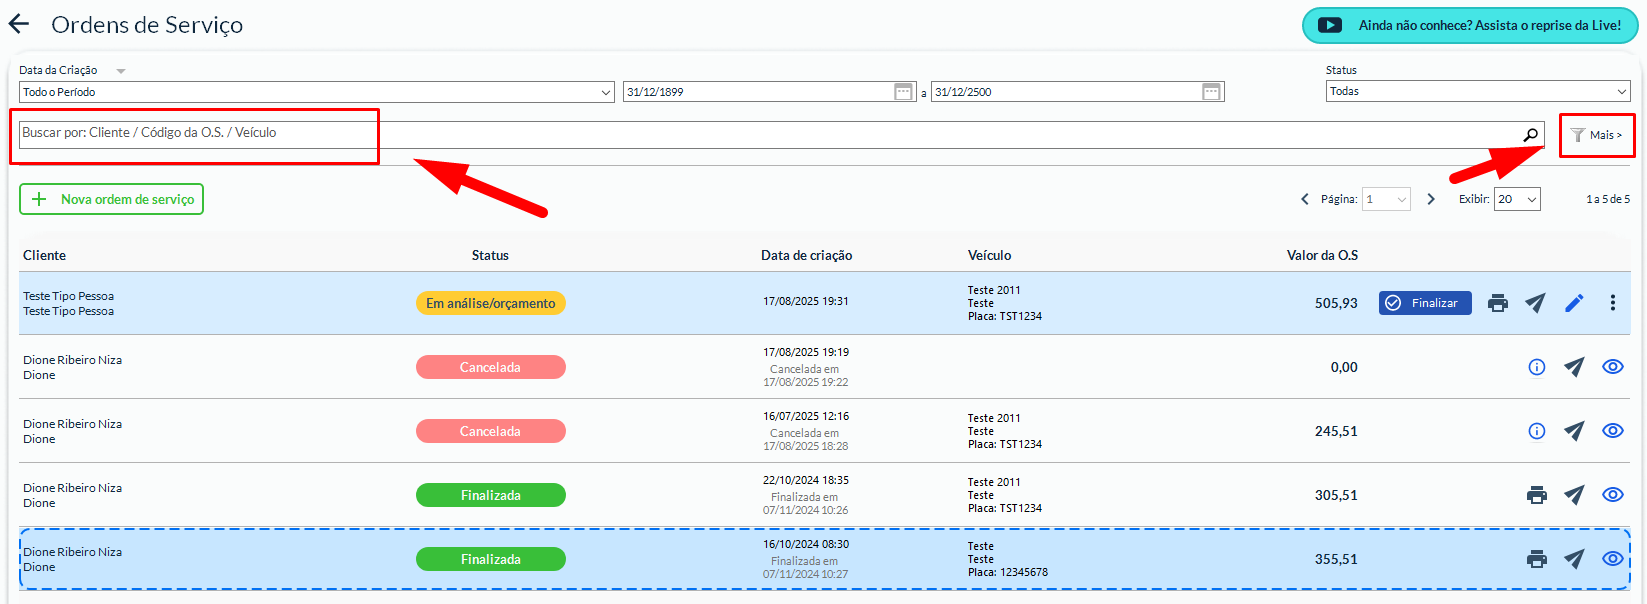
Task: Change Exibir items per page dropdown
Action: point(1516,199)
